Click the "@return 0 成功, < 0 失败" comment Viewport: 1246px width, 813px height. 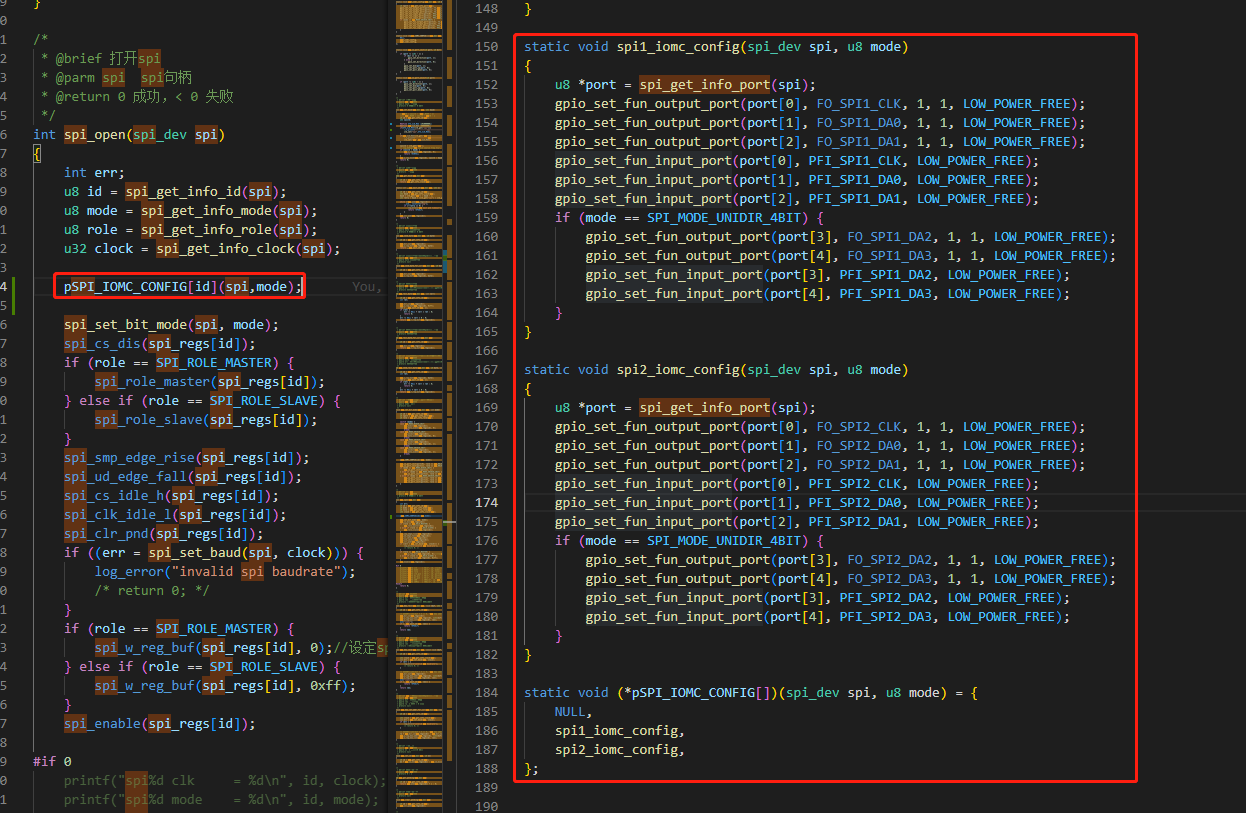pos(137,96)
